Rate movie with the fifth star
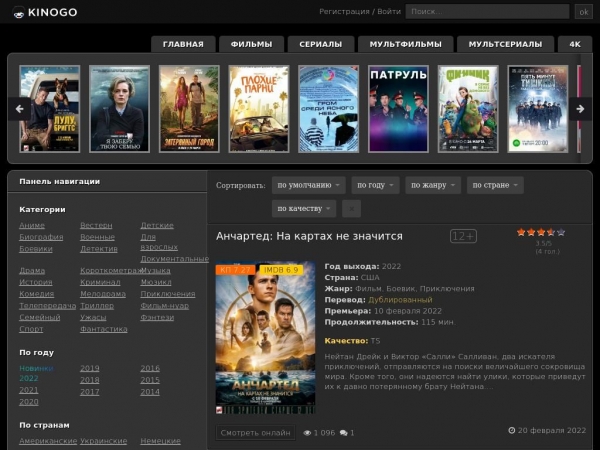The image size is (600, 450). [x=560, y=232]
